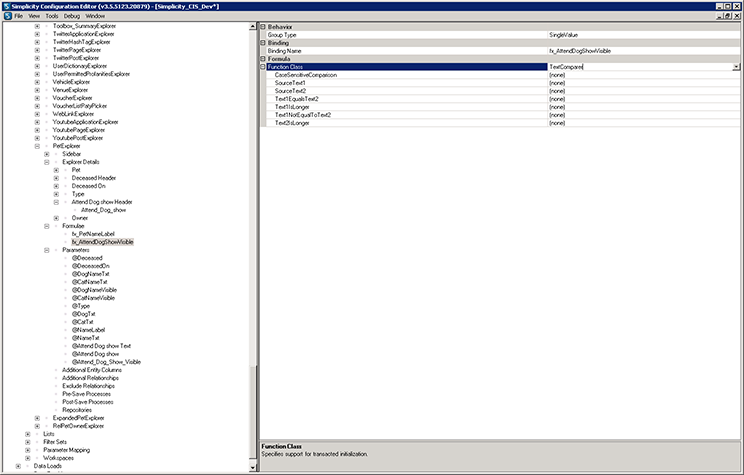Collapse the Formulae tree node

tap(46, 226)
